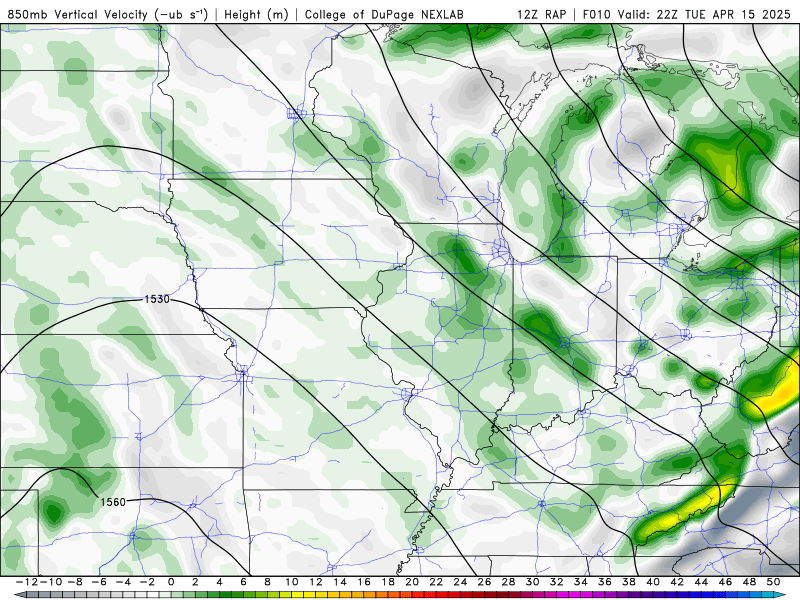Click the 22 value on the color scale

(x=436, y=582)
